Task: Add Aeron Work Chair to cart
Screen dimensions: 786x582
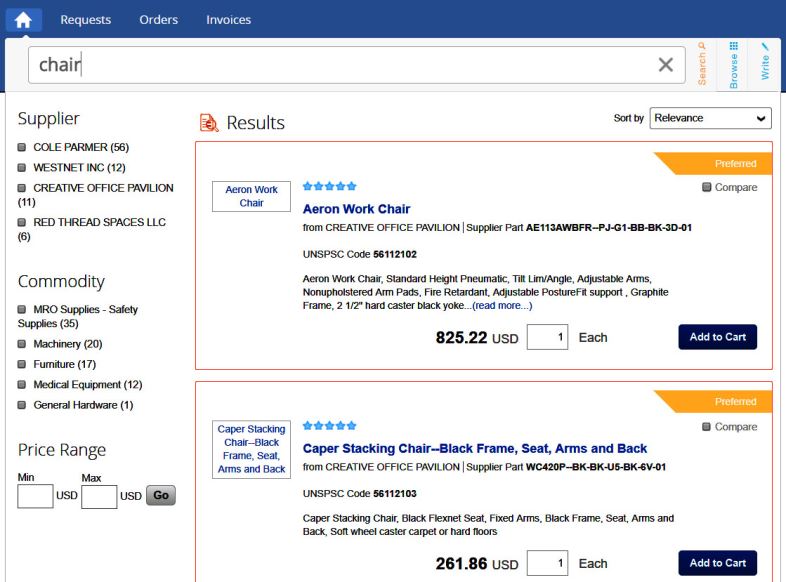Action: tap(717, 337)
